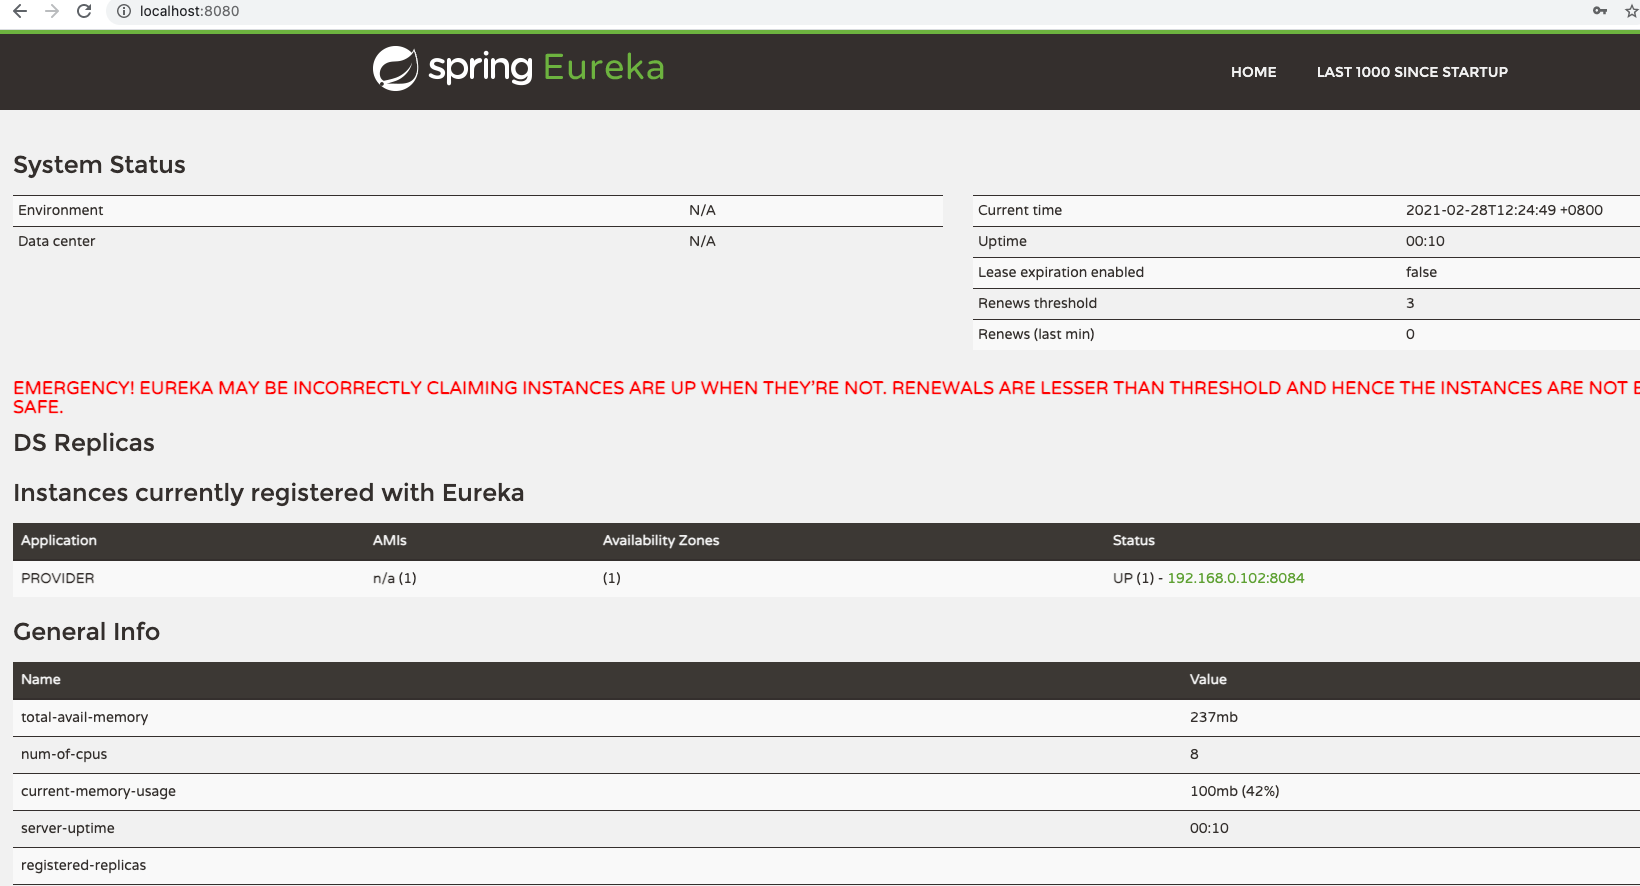
Task: Open the HOME menu item
Action: click(x=1253, y=72)
